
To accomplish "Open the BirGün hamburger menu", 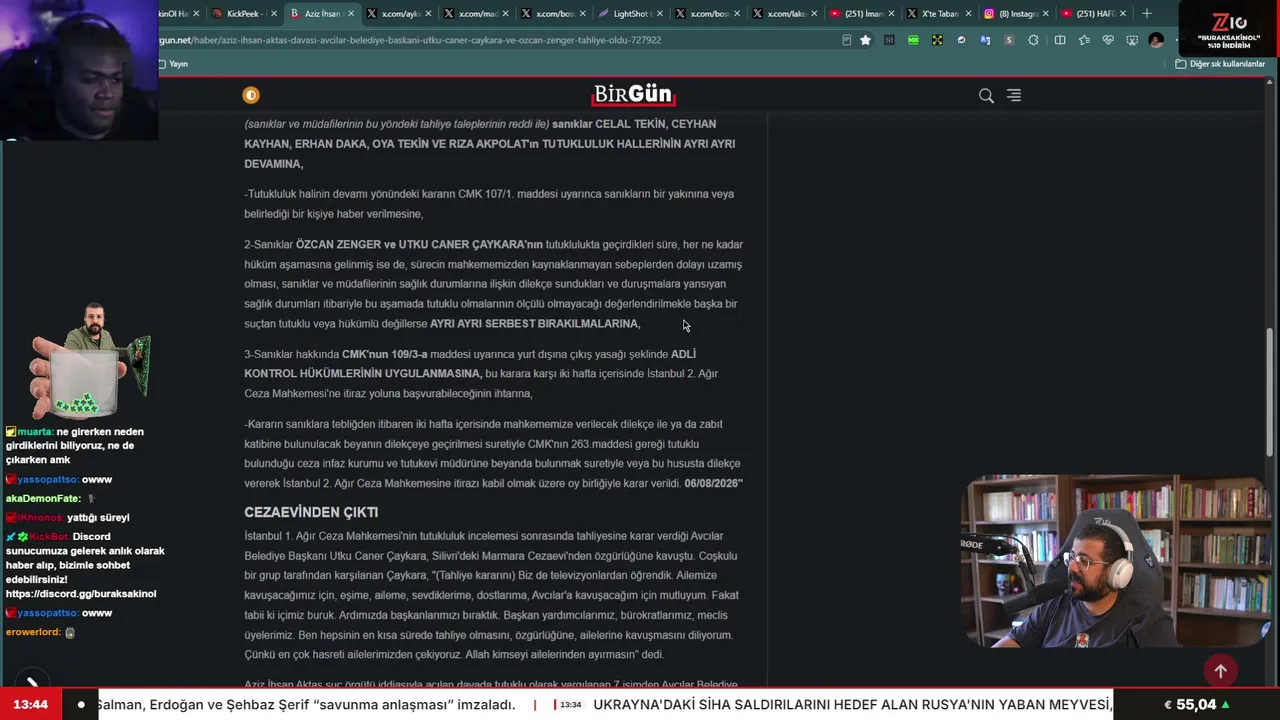I will (1014, 95).
